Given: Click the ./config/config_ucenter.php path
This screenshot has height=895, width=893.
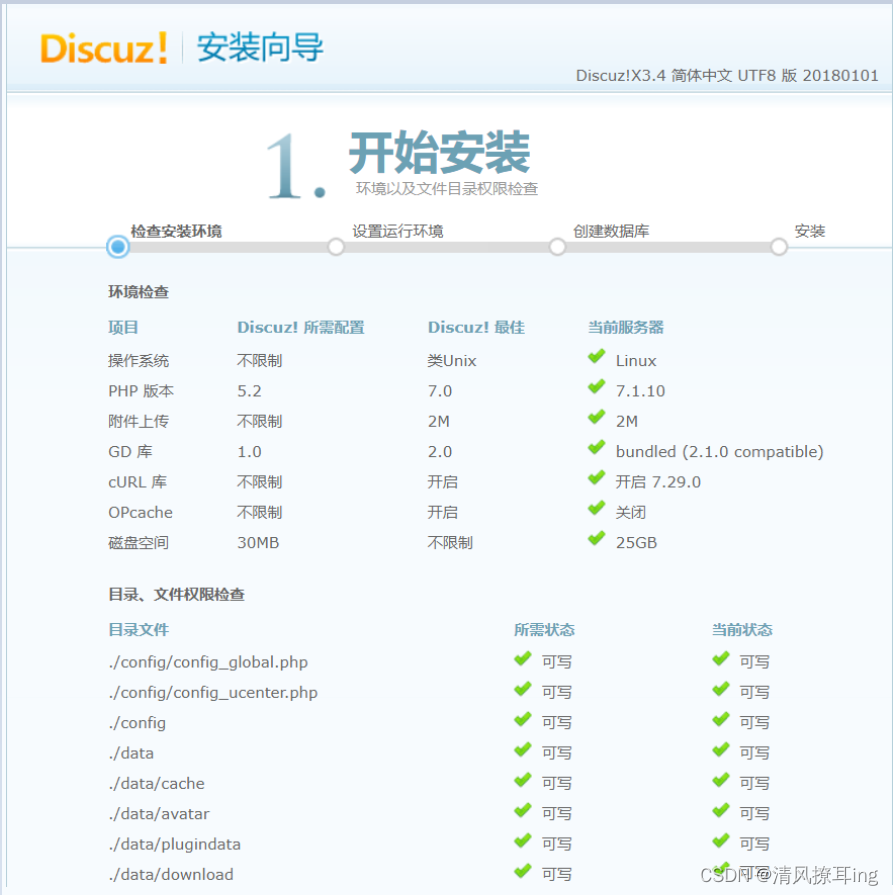Looking at the screenshot, I should click(x=213, y=692).
